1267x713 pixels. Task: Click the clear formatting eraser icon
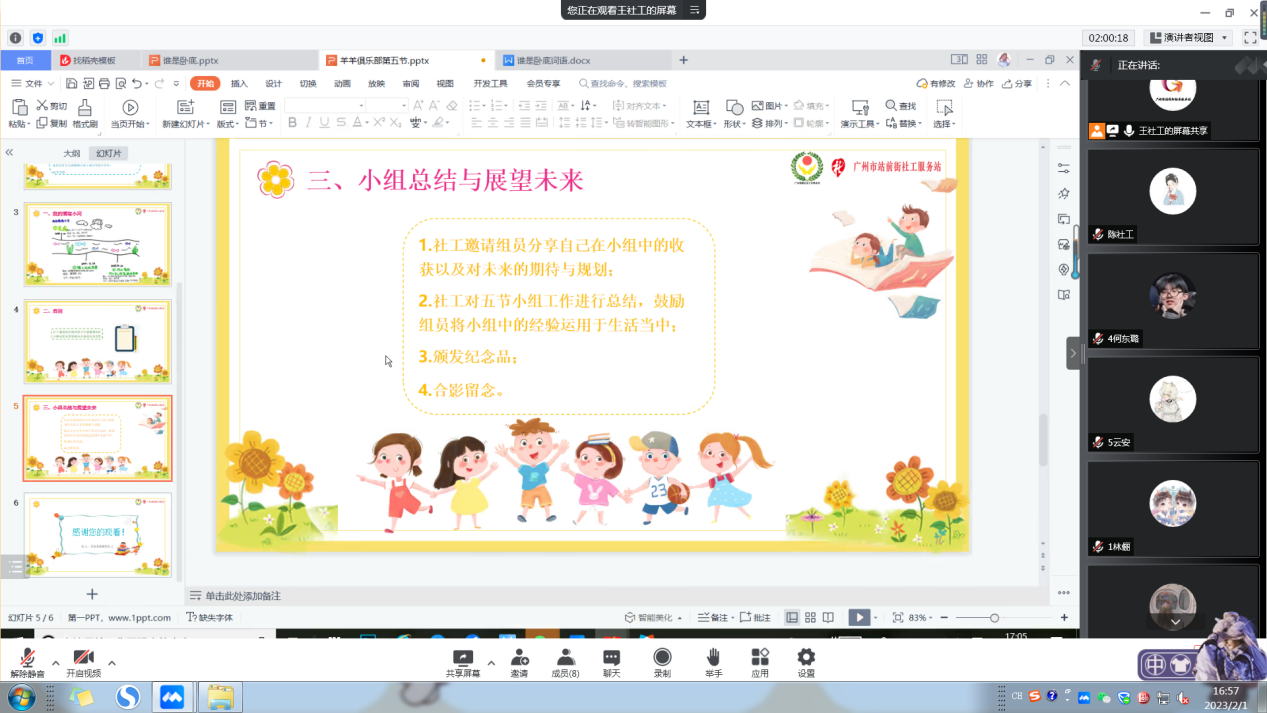tap(452, 106)
